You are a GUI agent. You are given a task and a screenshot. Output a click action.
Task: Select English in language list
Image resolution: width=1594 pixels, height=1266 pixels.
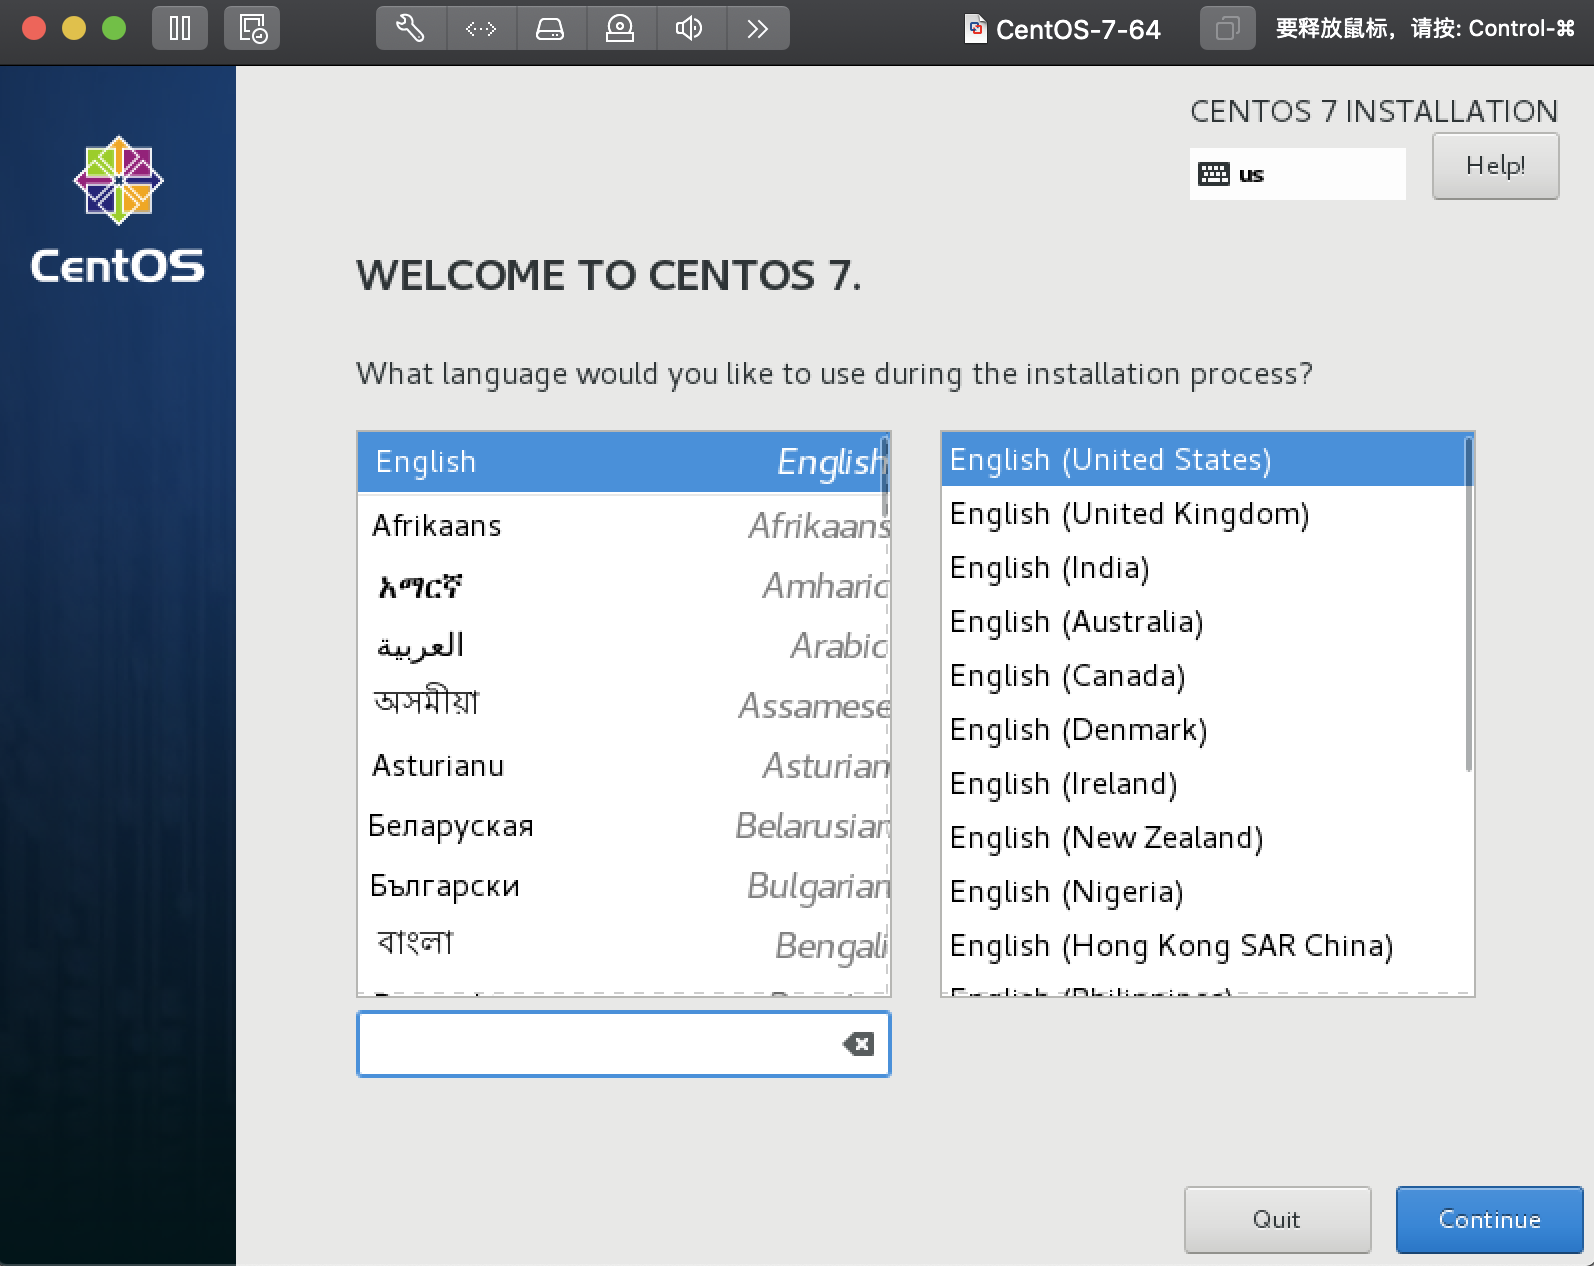click(x=623, y=462)
